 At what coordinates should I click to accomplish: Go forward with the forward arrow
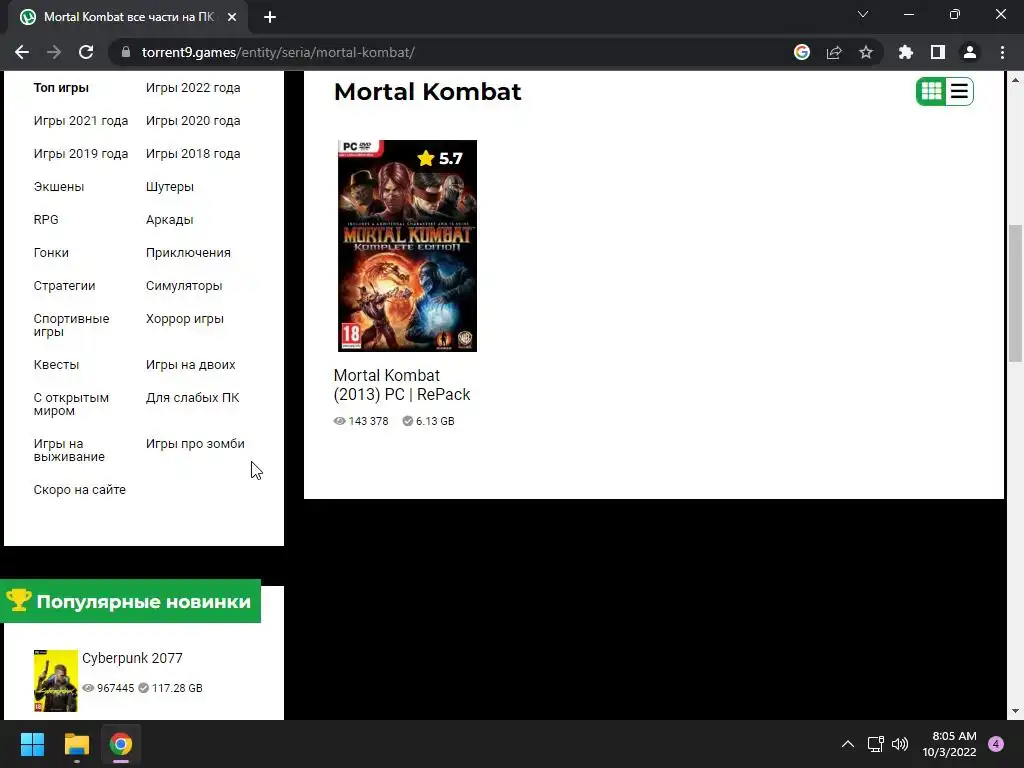click(x=54, y=52)
